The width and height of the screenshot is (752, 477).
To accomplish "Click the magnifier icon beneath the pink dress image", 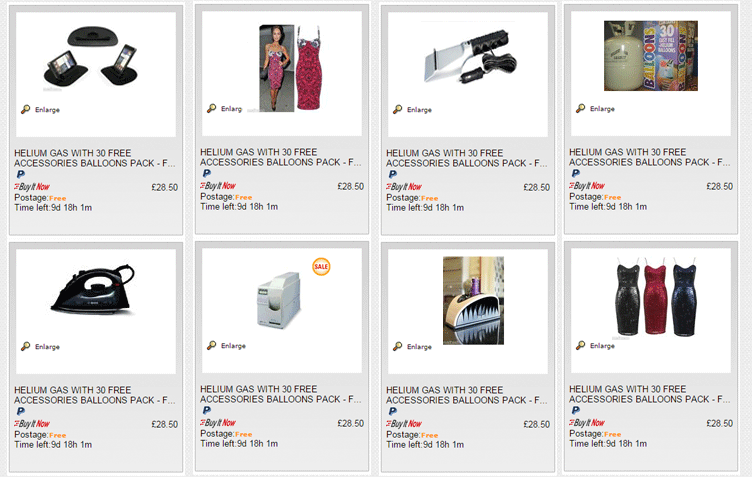I will 211,108.
